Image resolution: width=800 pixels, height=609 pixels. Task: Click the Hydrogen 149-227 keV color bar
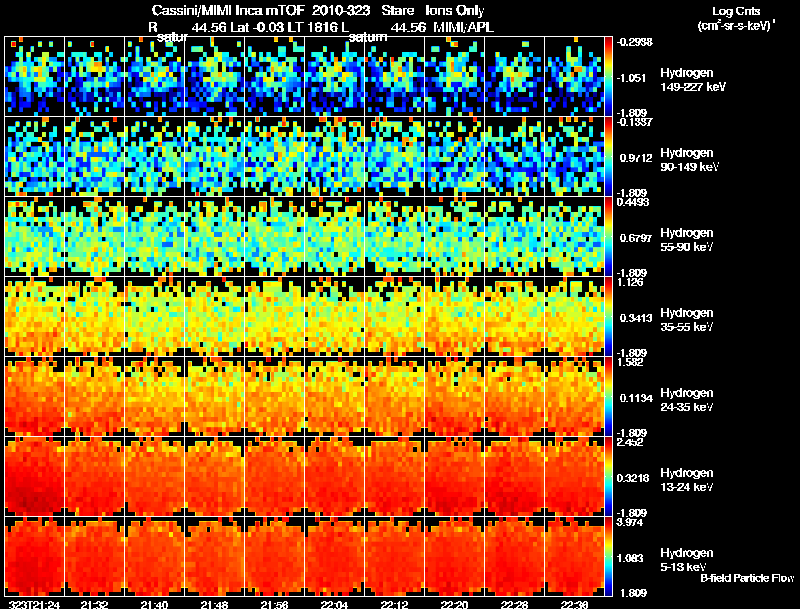point(608,76)
